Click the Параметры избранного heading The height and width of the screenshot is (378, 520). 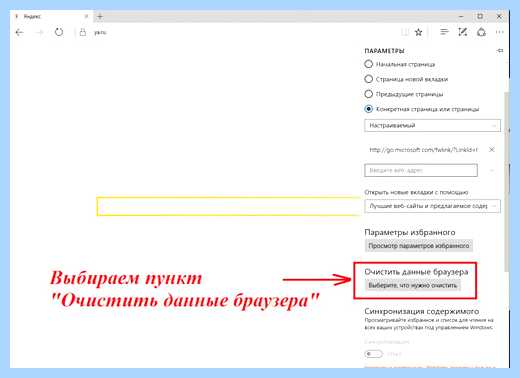410,232
